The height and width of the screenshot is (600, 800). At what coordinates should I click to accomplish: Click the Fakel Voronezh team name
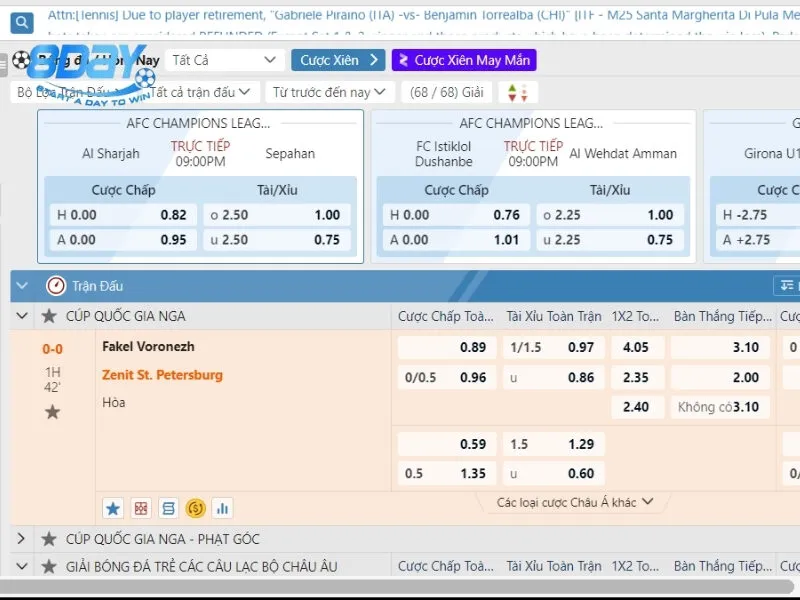point(148,346)
